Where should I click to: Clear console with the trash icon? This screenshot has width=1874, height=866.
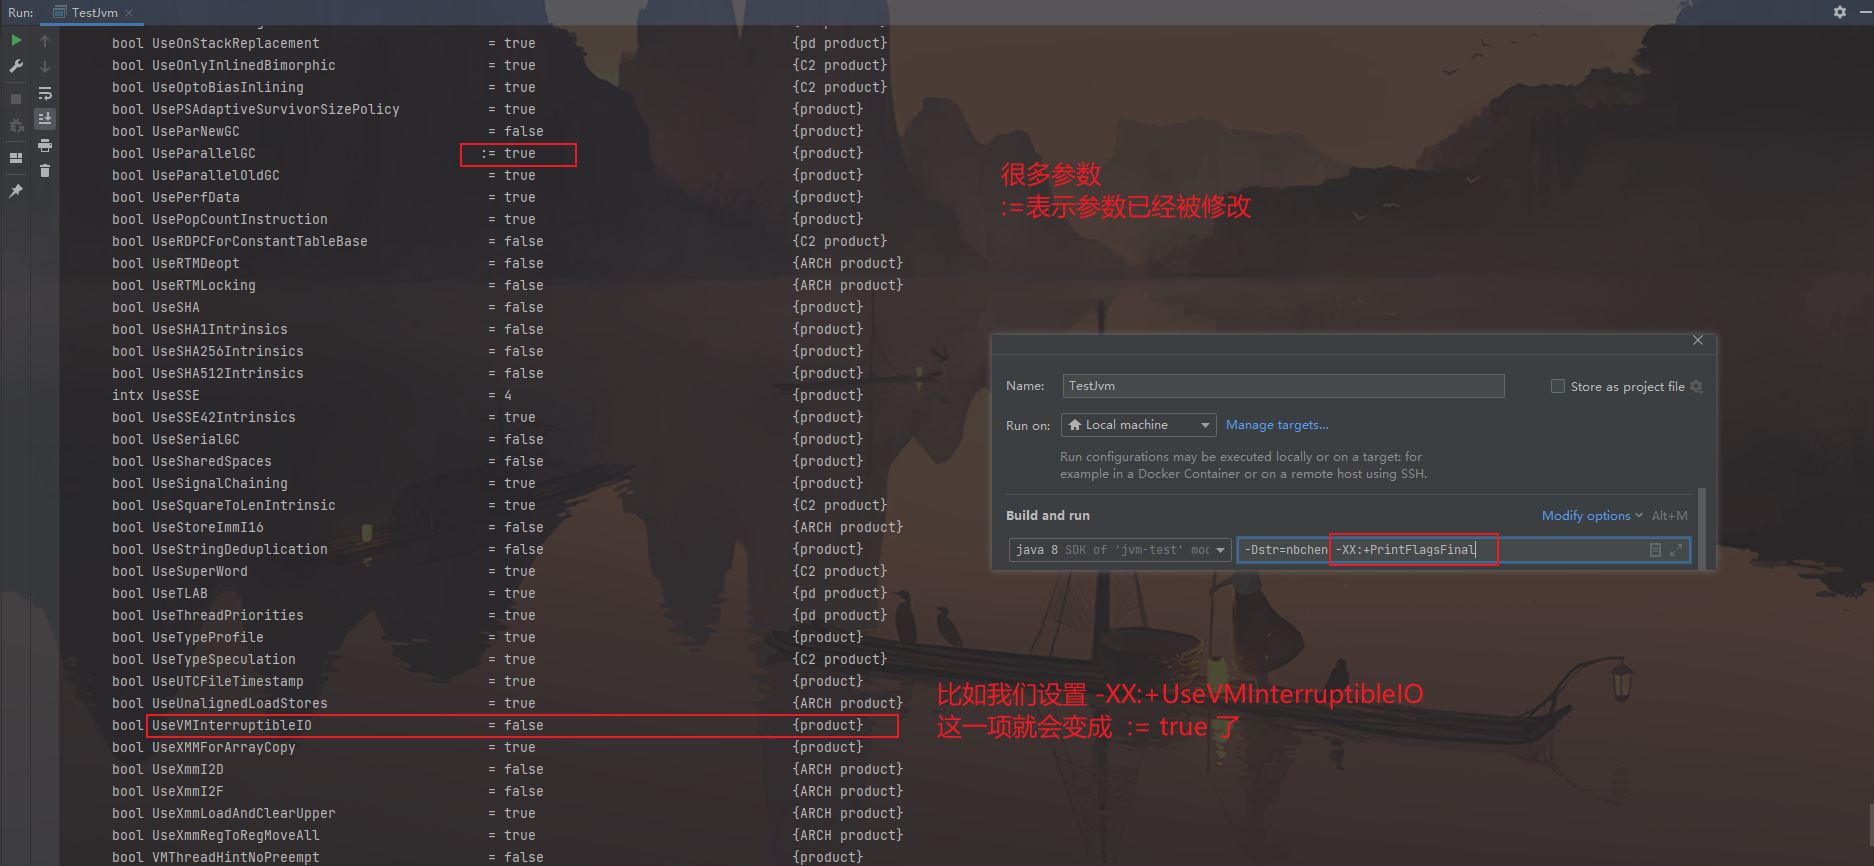(x=45, y=171)
